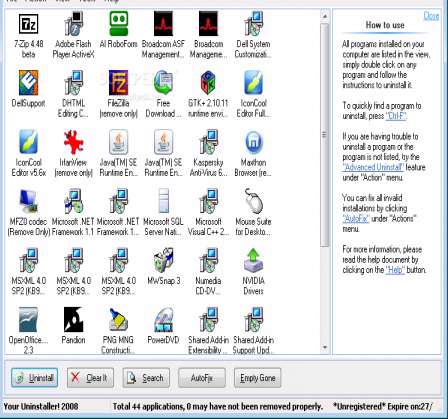
Task: Select Mouse Suite for Desktop icon
Action: click(x=253, y=201)
